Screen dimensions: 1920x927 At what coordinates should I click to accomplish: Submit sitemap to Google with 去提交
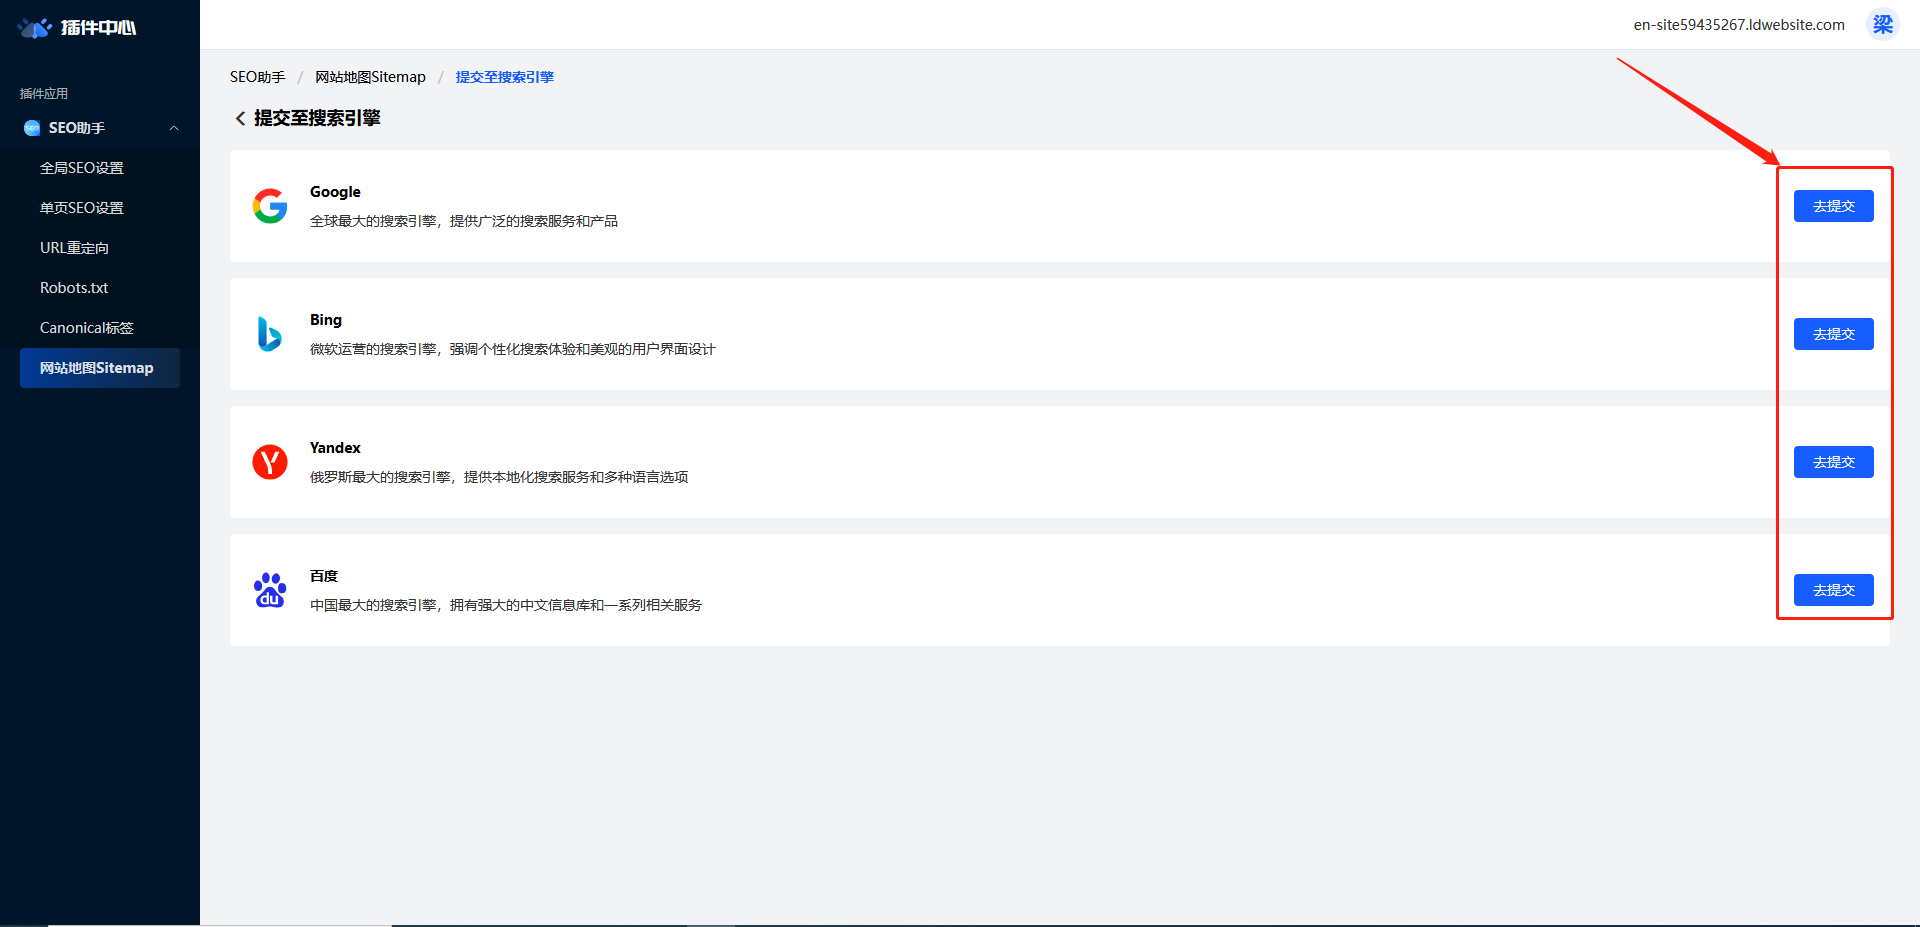[x=1833, y=206]
